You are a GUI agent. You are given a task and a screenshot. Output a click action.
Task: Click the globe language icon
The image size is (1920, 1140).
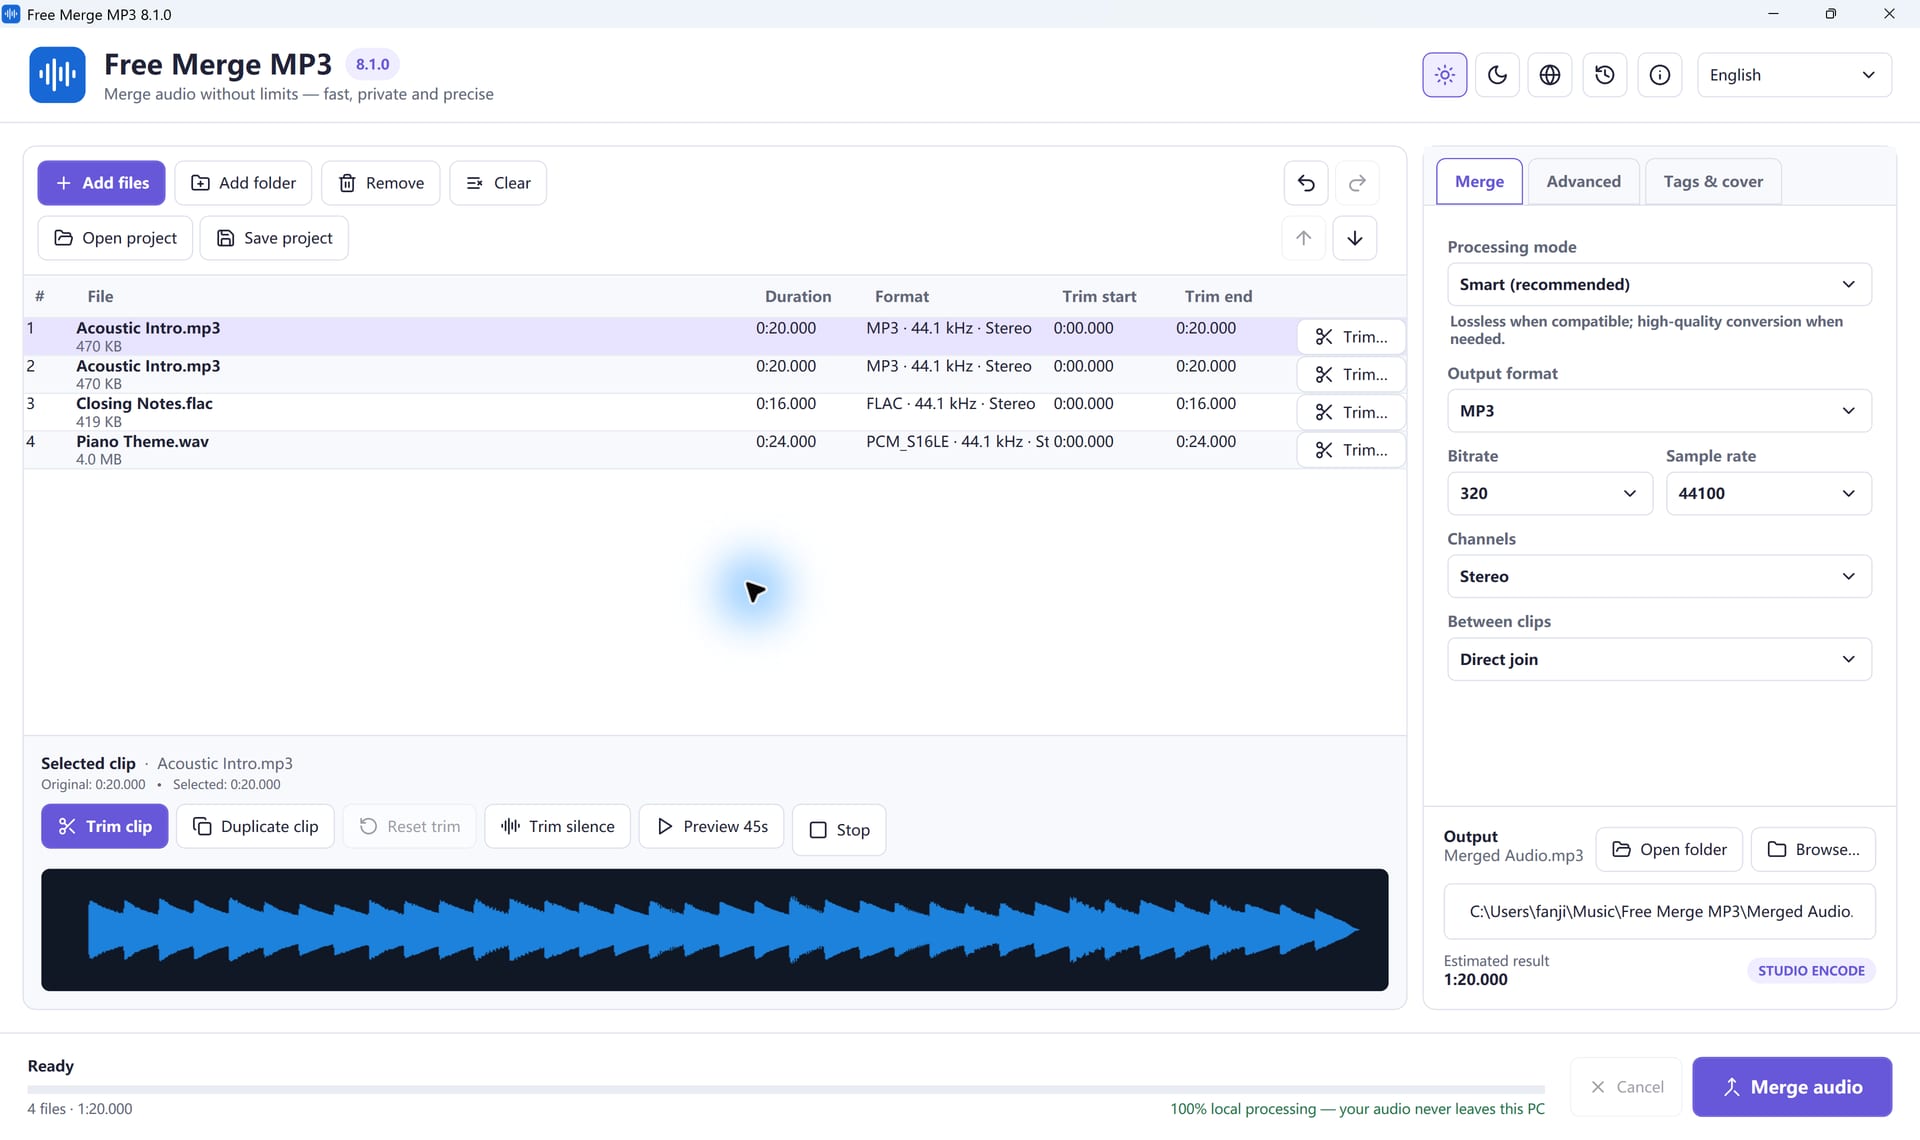1550,75
